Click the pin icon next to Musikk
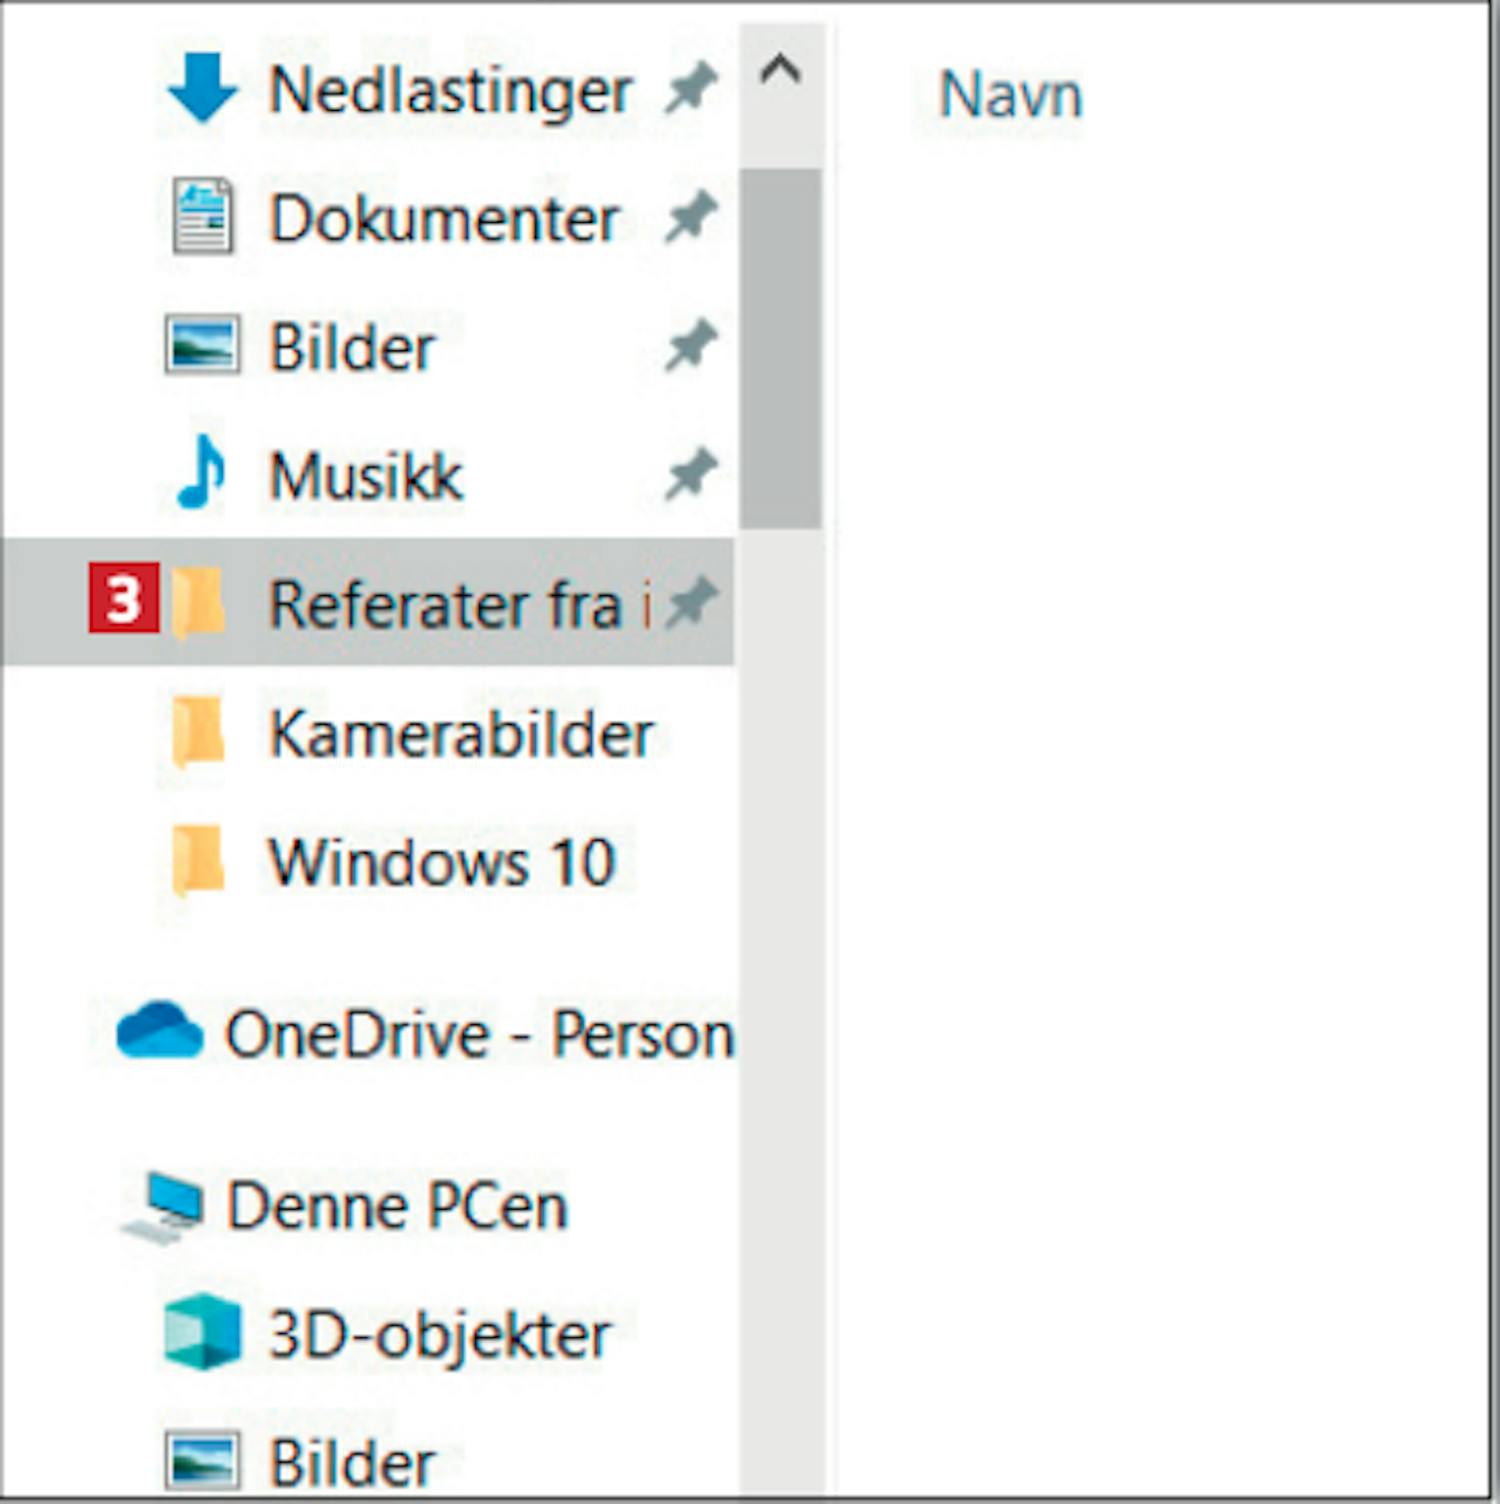 tap(690, 473)
